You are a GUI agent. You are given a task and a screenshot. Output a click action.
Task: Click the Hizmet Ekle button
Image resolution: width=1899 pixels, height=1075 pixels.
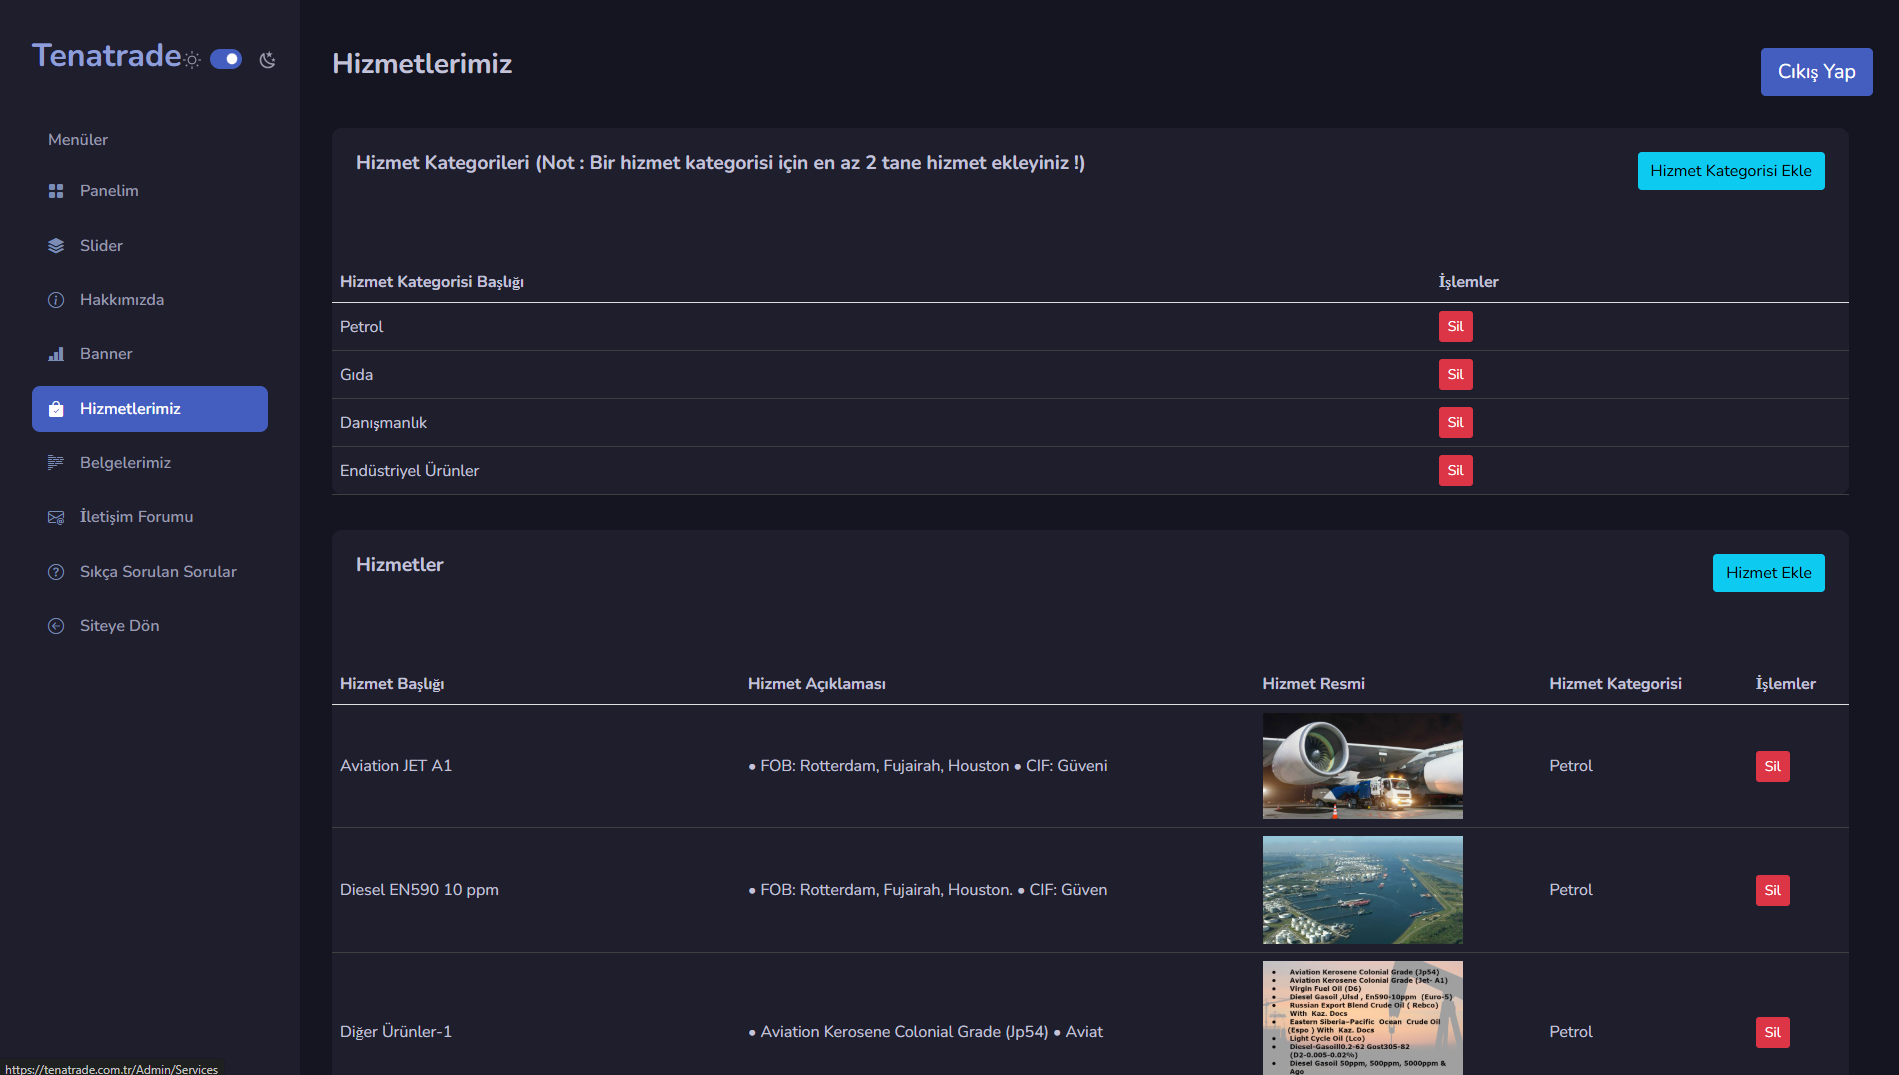click(1768, 573)
